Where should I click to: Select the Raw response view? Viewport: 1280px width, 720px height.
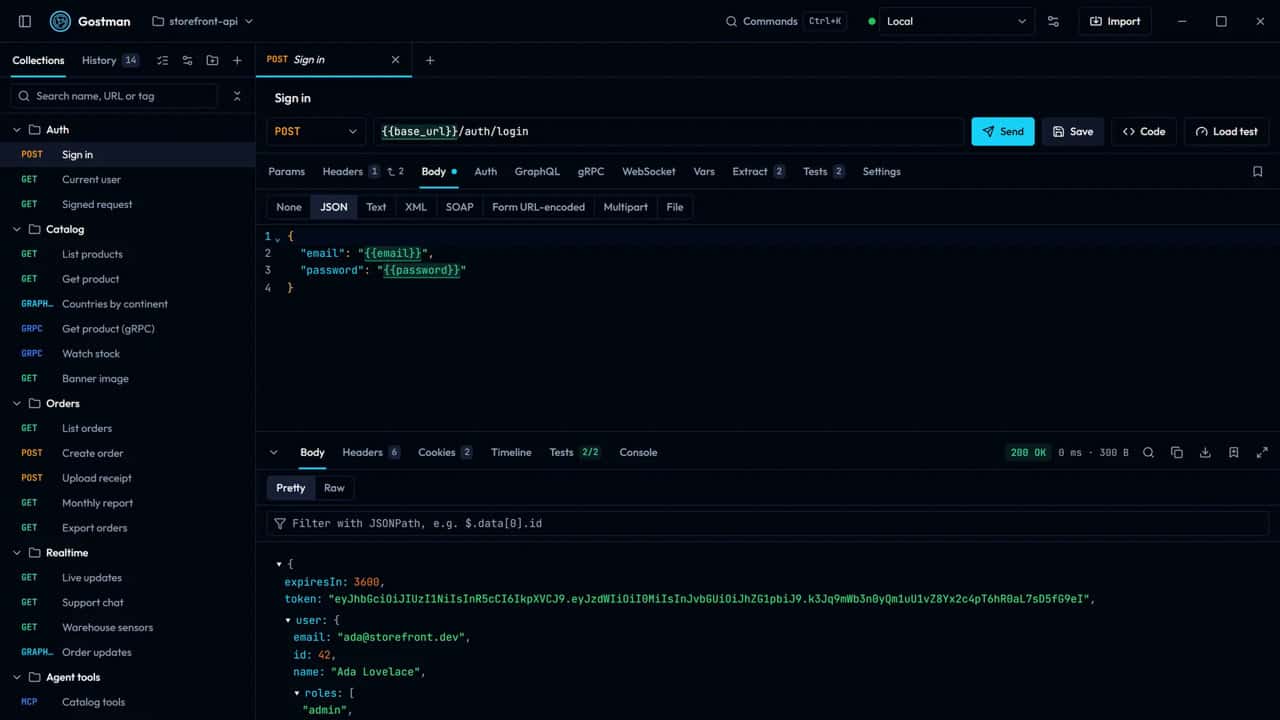334,488
